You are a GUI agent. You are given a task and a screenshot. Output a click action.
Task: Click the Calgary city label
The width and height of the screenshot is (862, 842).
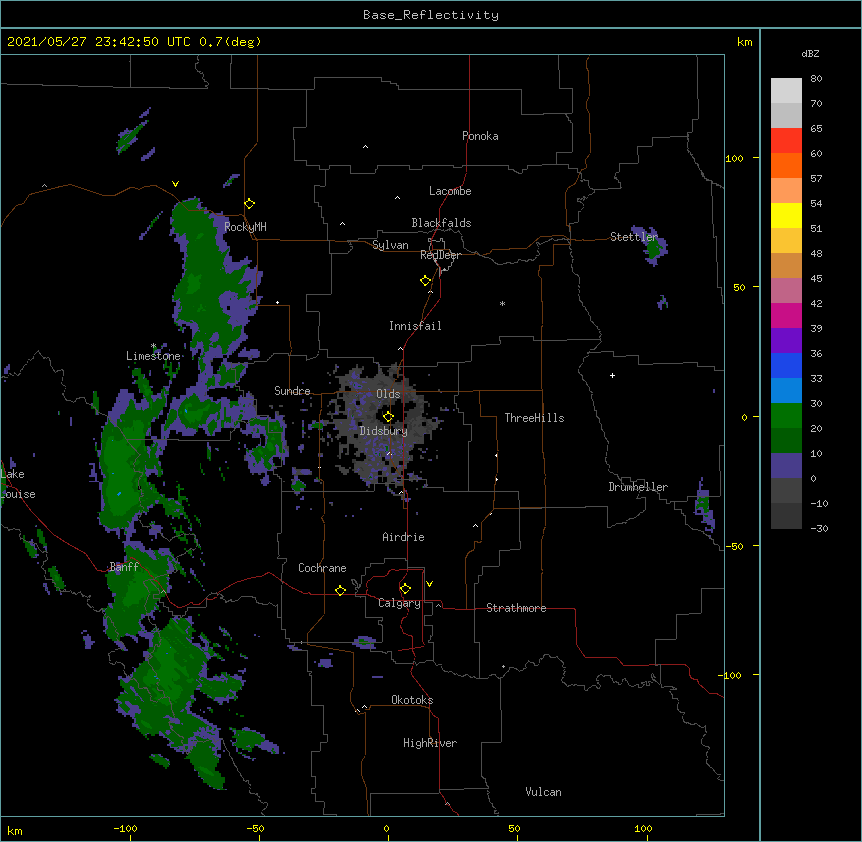coord(399,603)
